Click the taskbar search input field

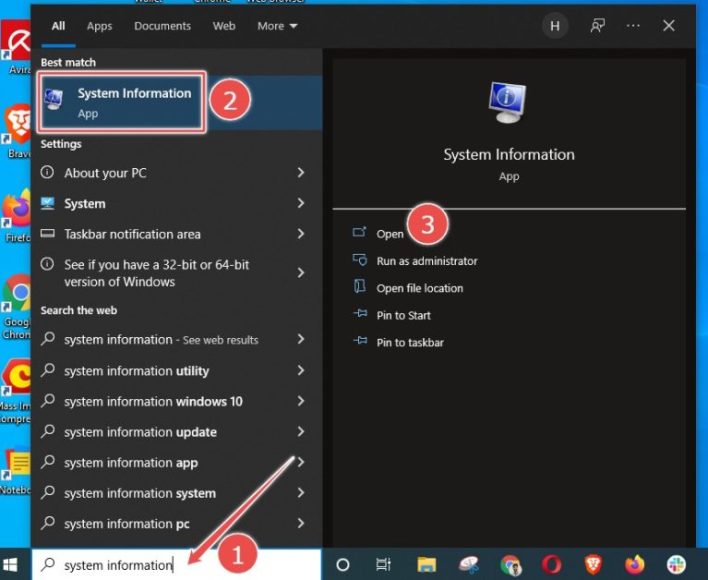coord(177,565)
